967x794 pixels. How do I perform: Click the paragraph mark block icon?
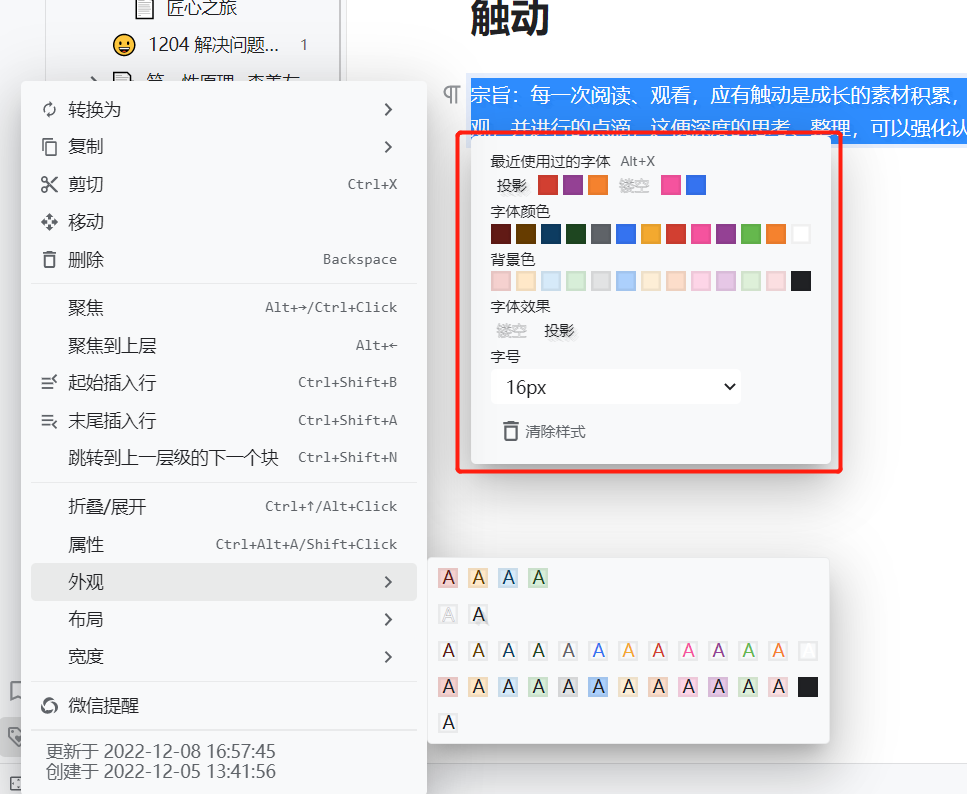[x=451, y=94]
